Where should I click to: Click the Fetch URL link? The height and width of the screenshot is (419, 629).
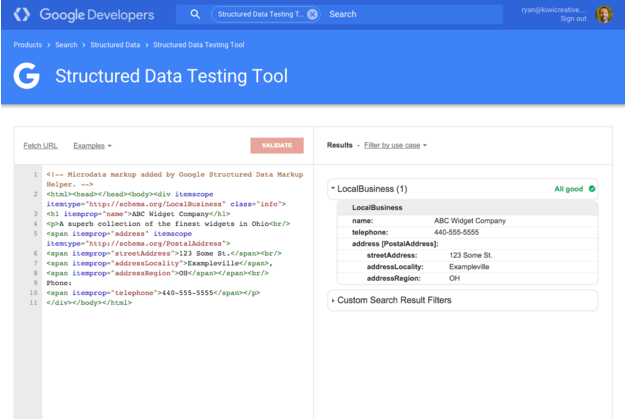[41, 146]
